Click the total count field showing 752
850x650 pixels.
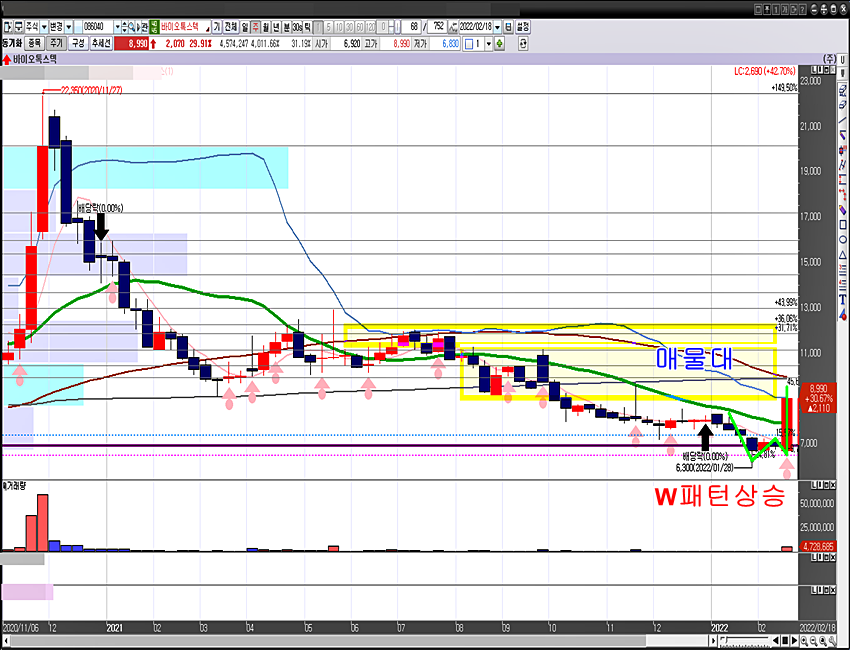tap(437, 27)
